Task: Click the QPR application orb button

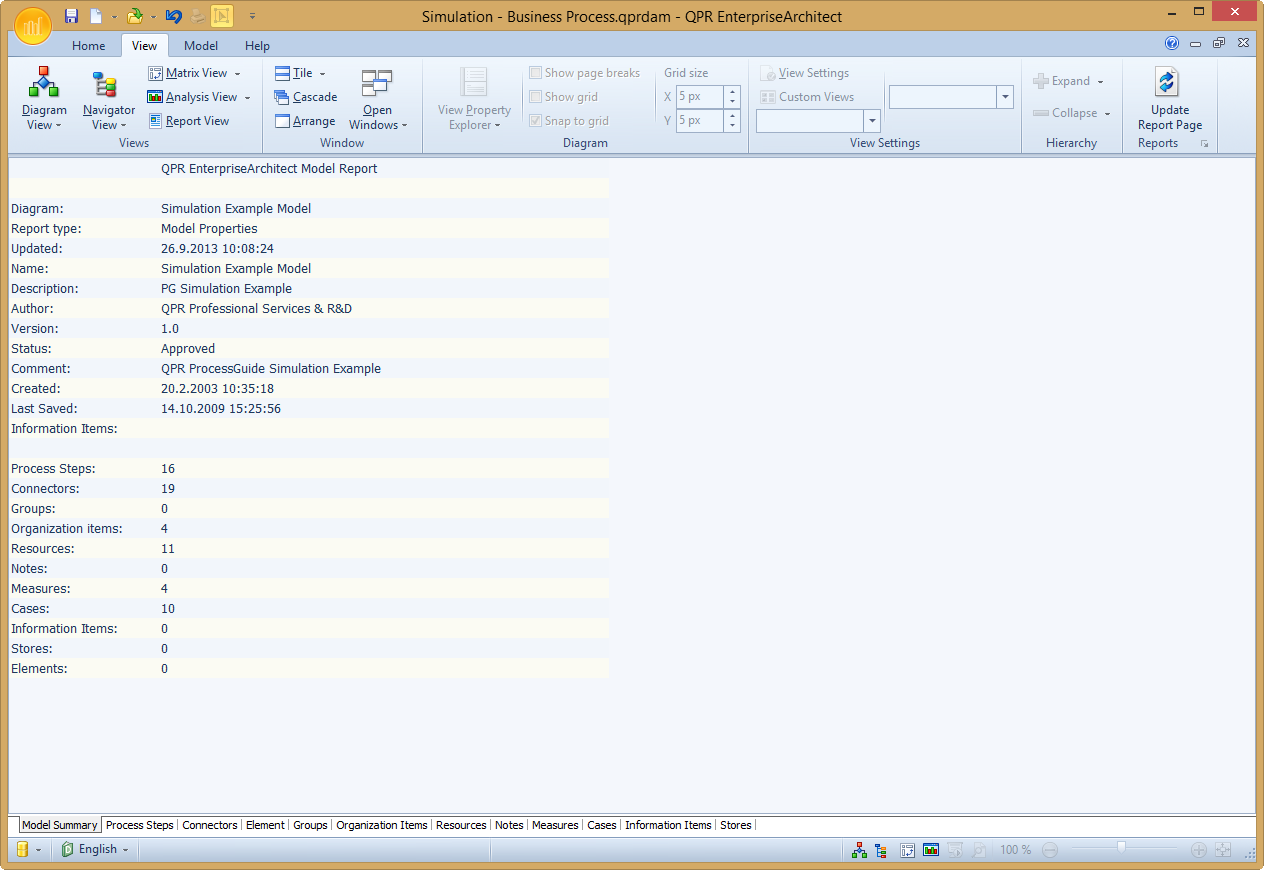Action: click(x=33, y=25)
